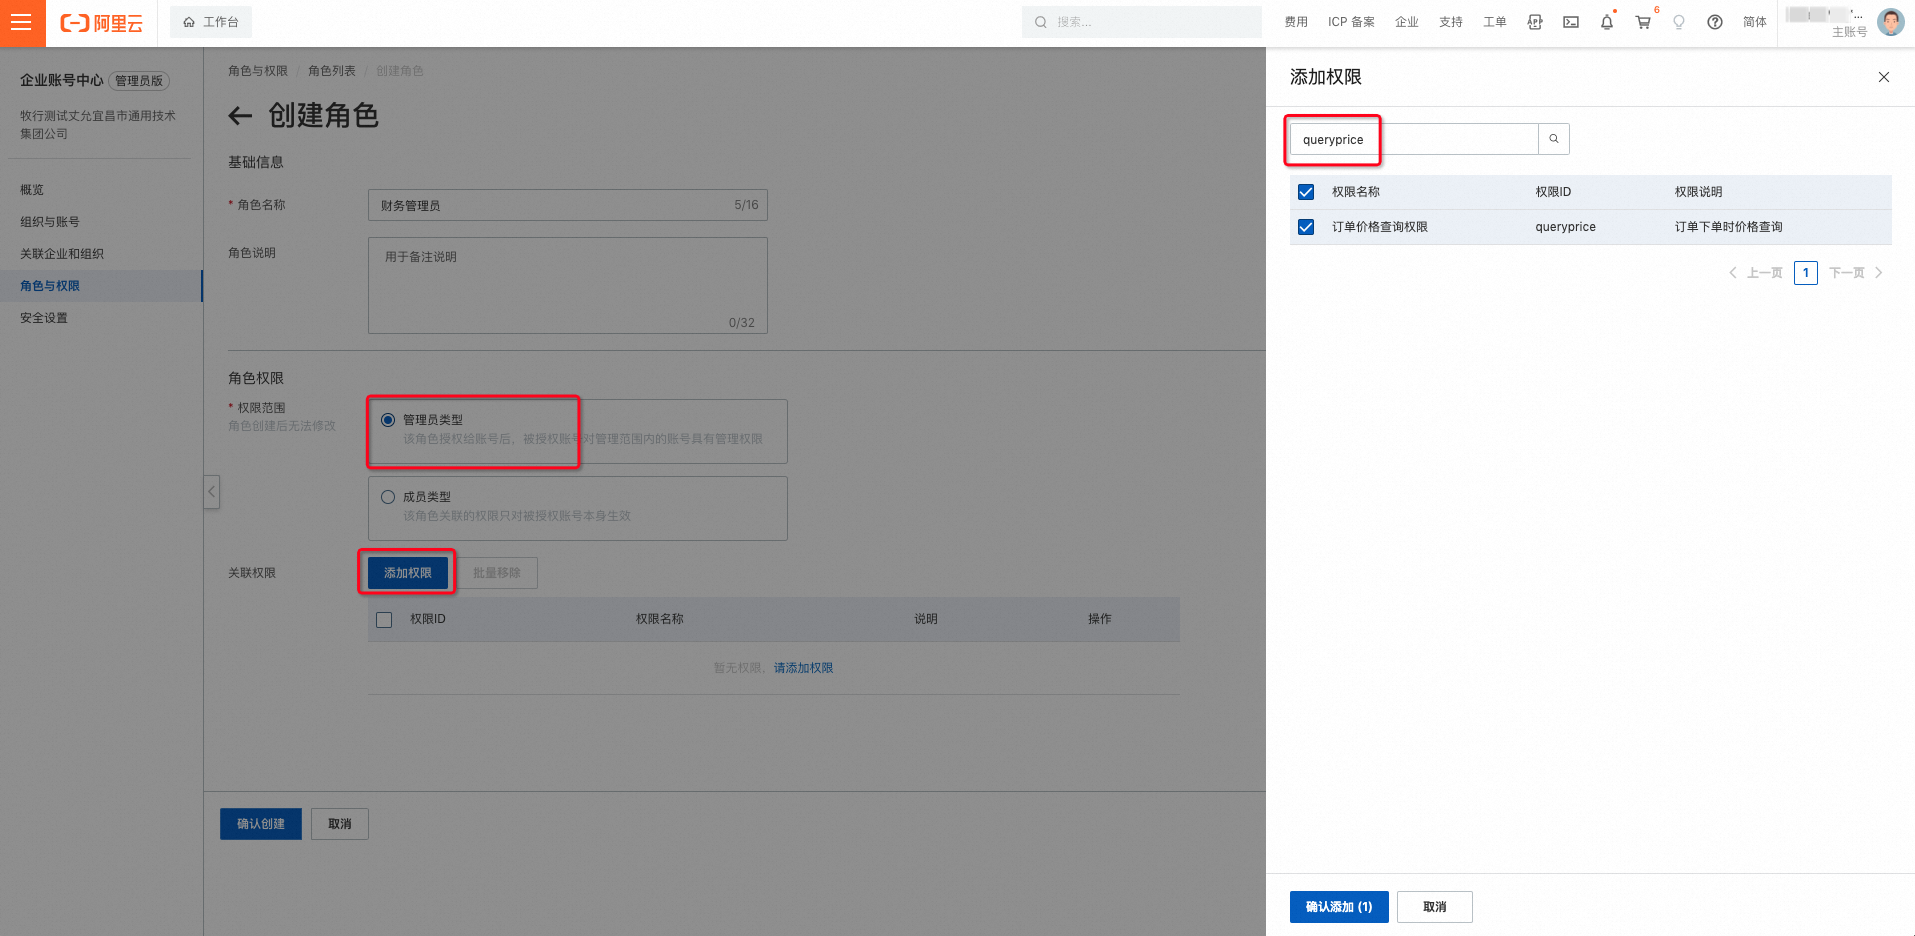Select the 成员类型 radio button
Screen dimensions: 1915x936
[x=388, y=497]
